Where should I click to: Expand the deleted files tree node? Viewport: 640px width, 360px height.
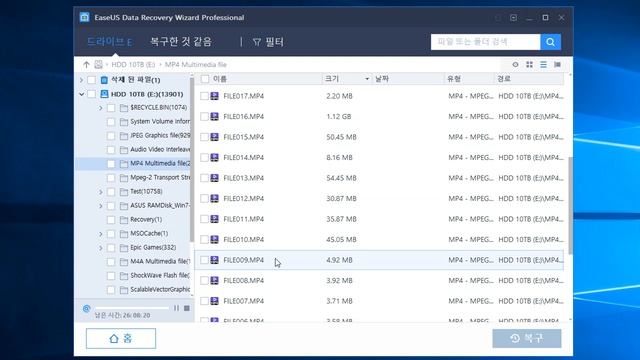click(x=81, y=80)
